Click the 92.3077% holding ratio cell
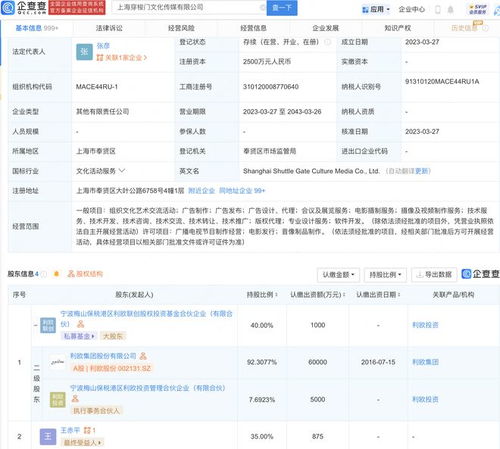This screenshot has width=500, height=449. click(x=262, y=362)
